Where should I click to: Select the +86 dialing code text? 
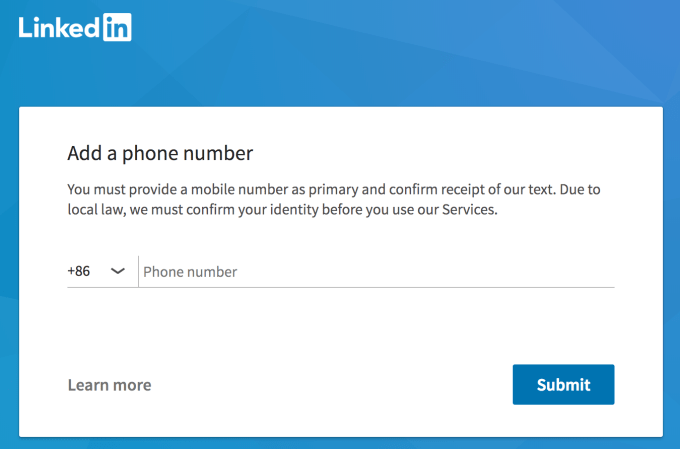point(79,271)
